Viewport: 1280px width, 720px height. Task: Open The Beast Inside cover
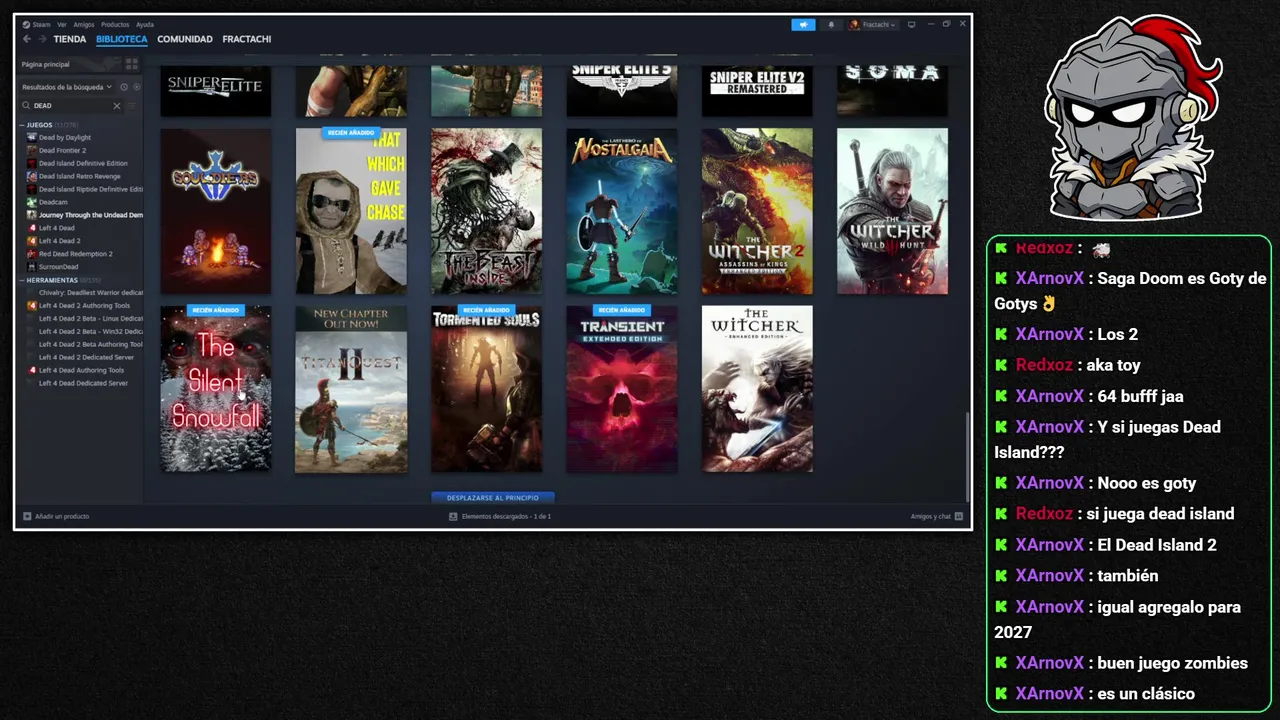click(x=486, y=211)
